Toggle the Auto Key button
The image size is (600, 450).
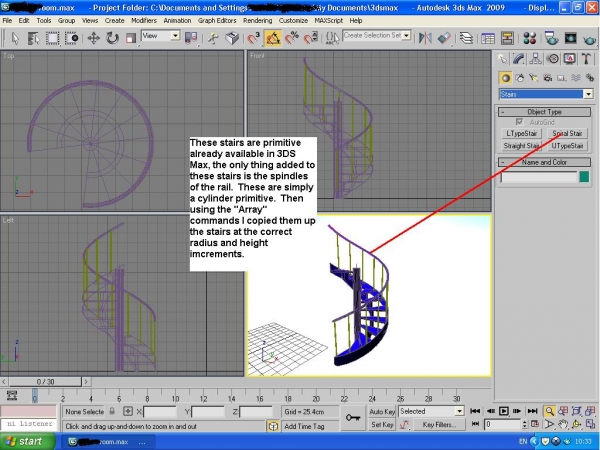tap(382, 412)
